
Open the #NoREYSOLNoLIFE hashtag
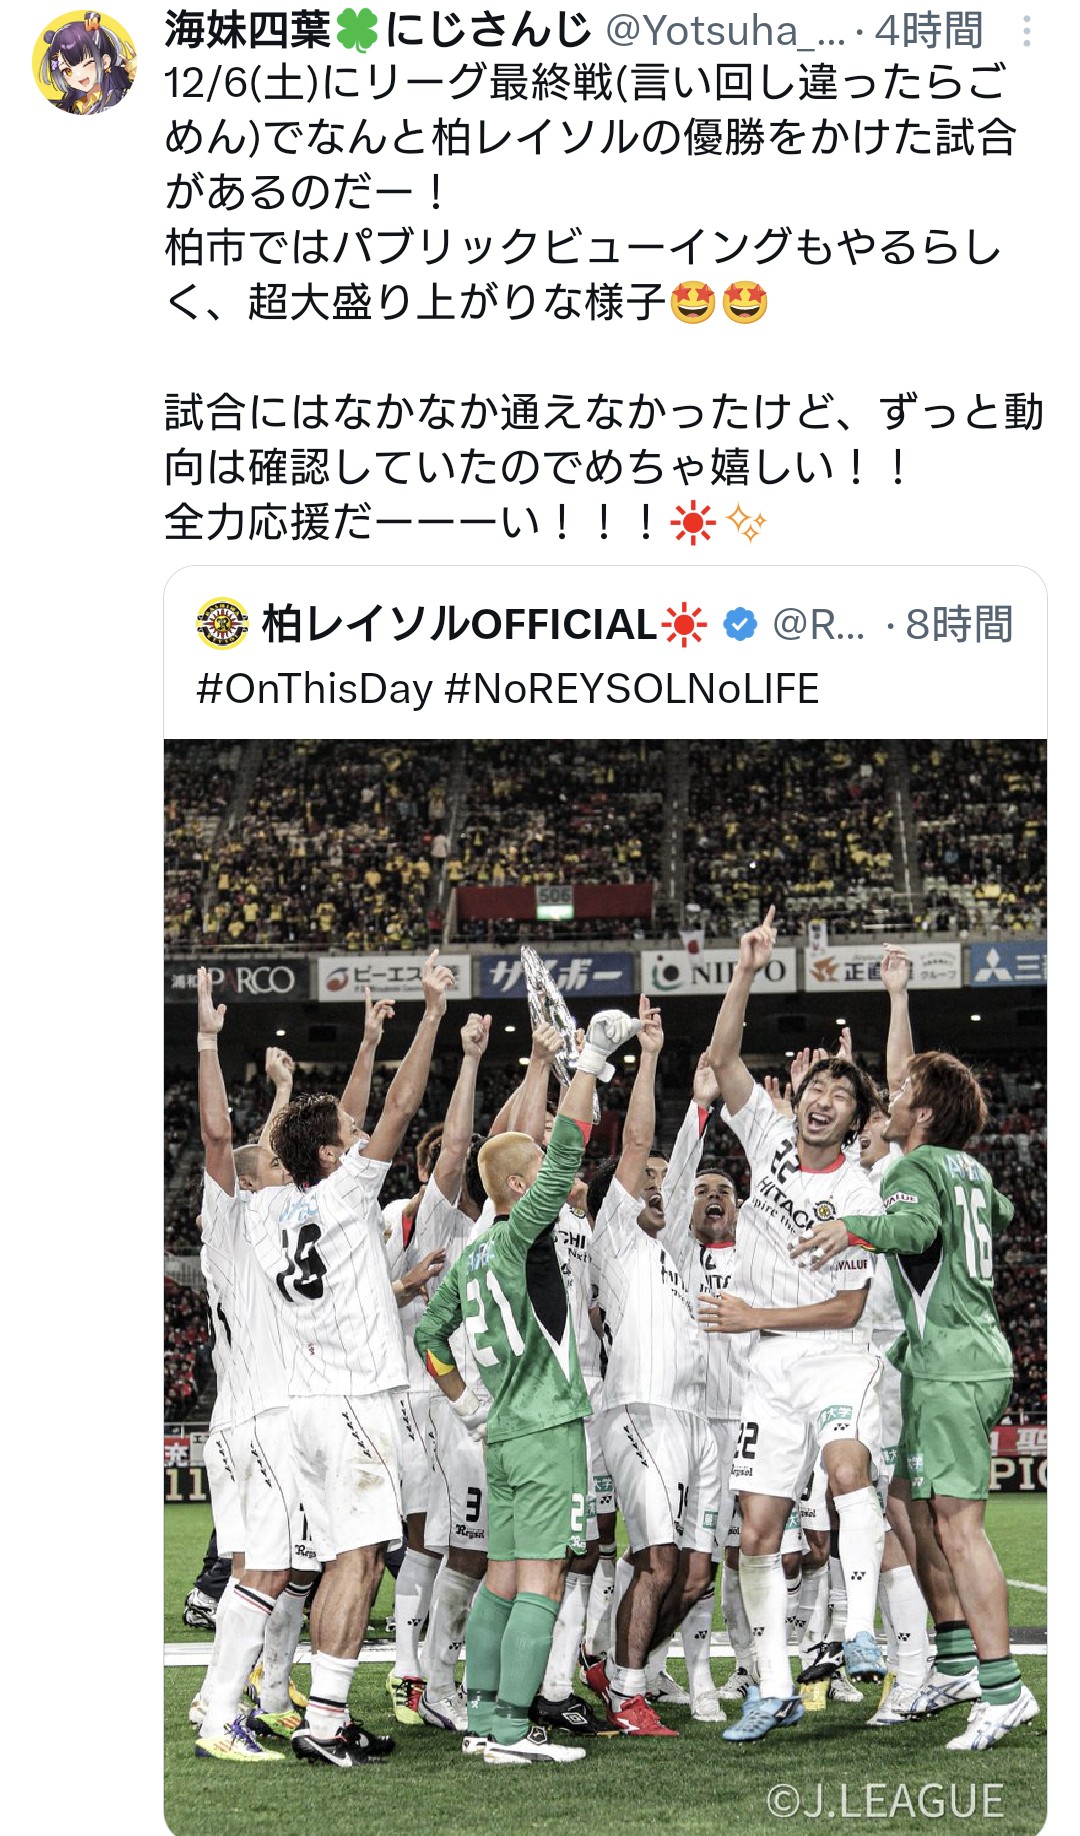point(632,689)
